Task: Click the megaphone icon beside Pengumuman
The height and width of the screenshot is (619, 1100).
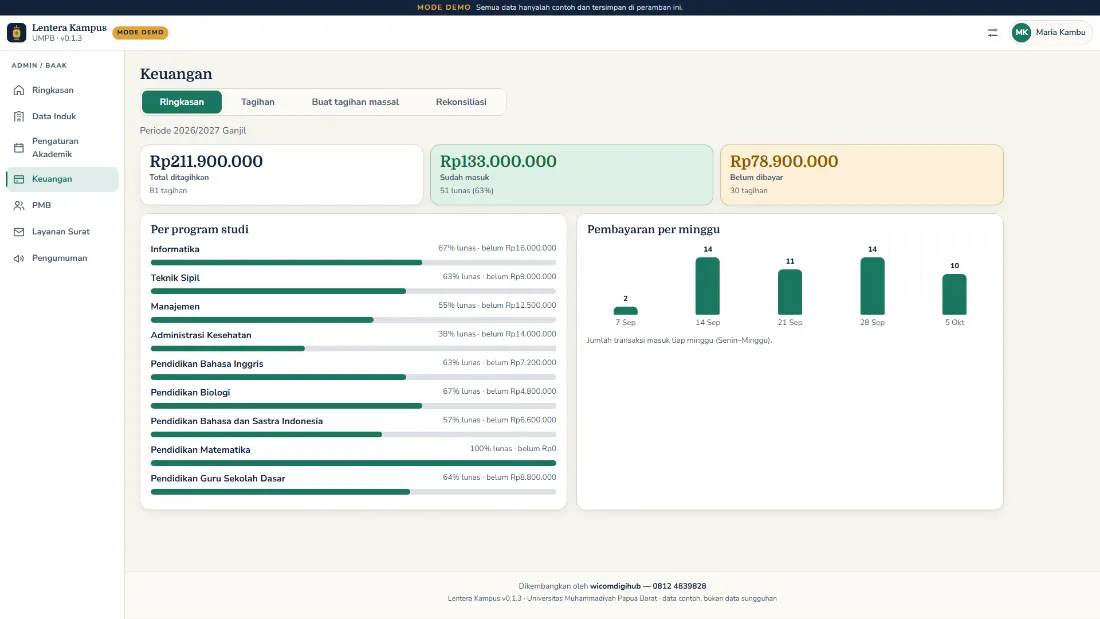Action: 19,258
